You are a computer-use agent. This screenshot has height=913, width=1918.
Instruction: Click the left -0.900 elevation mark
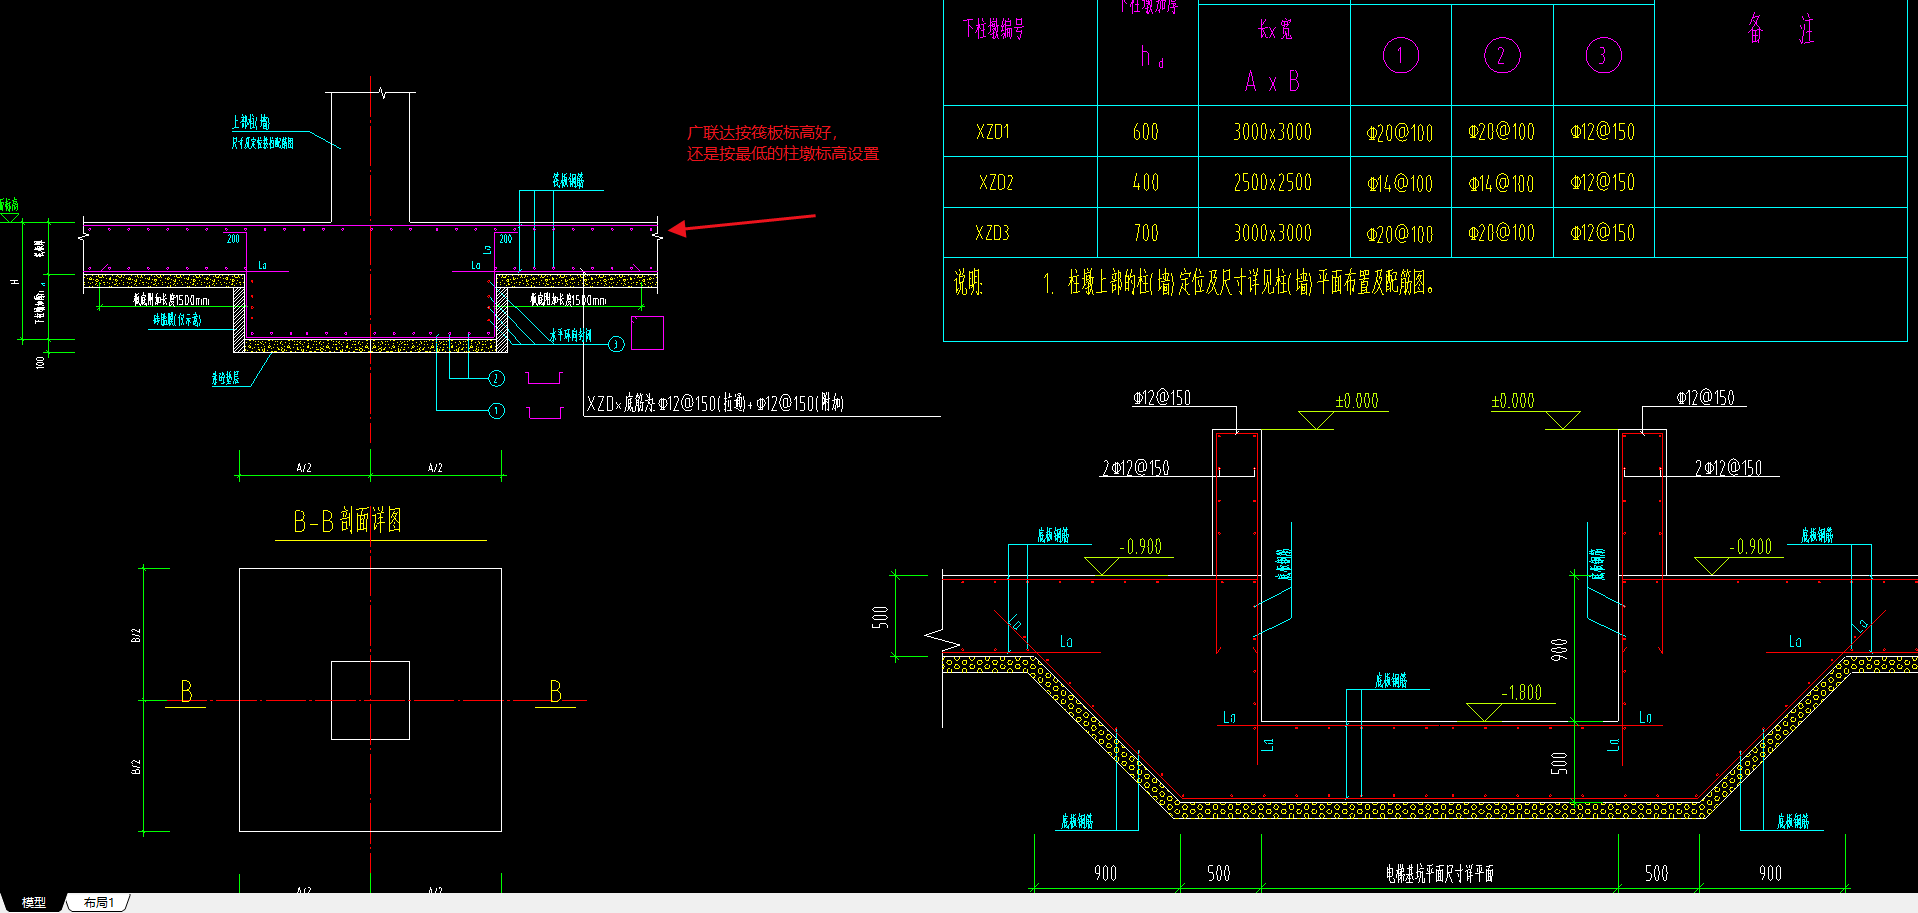[1141, 547]
